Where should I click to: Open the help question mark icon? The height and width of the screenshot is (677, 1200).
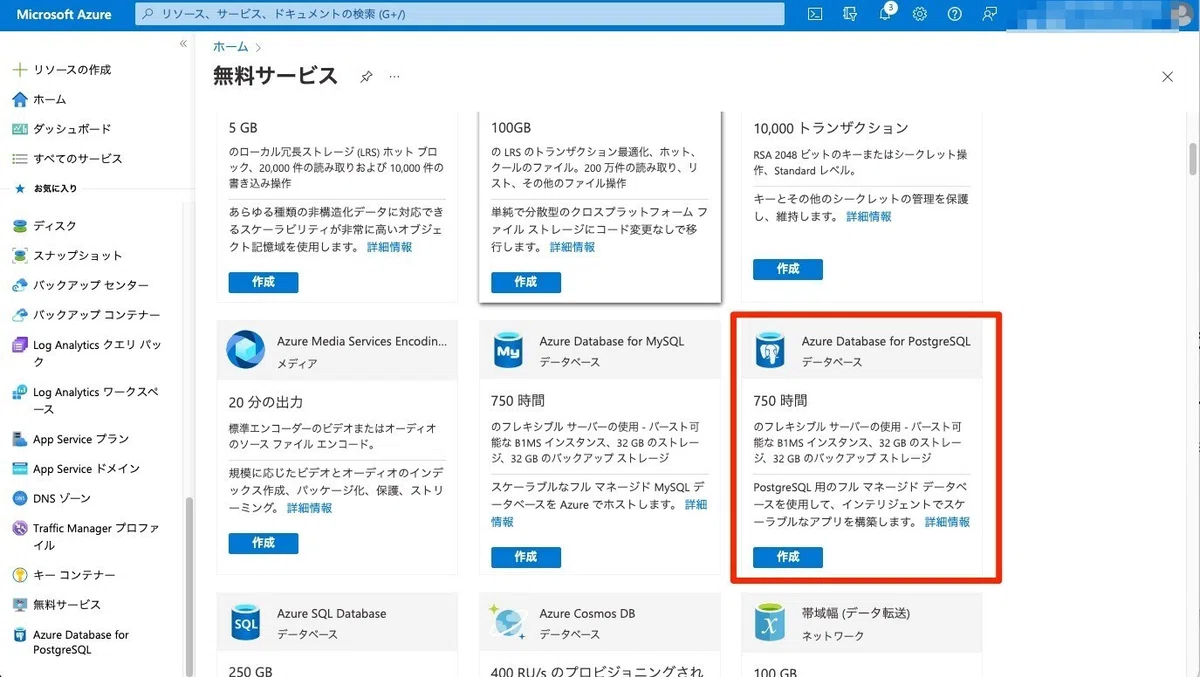click(x=955, y=14)
